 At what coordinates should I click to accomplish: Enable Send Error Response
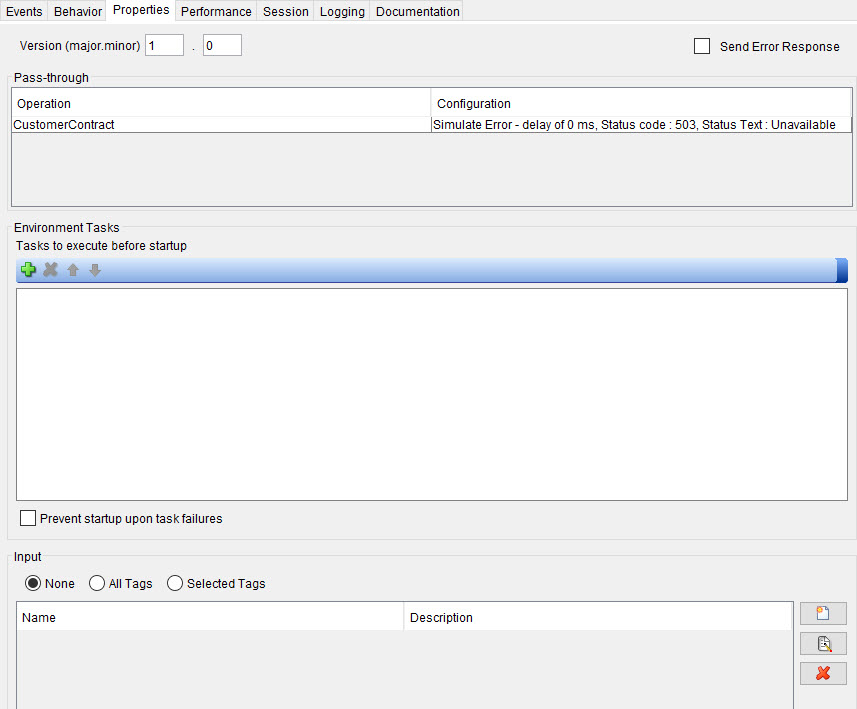point(701,46)
